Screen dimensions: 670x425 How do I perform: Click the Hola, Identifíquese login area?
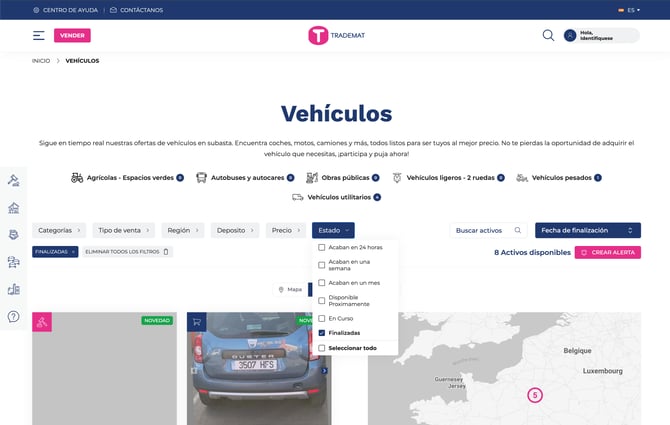(x=602, y=35)
